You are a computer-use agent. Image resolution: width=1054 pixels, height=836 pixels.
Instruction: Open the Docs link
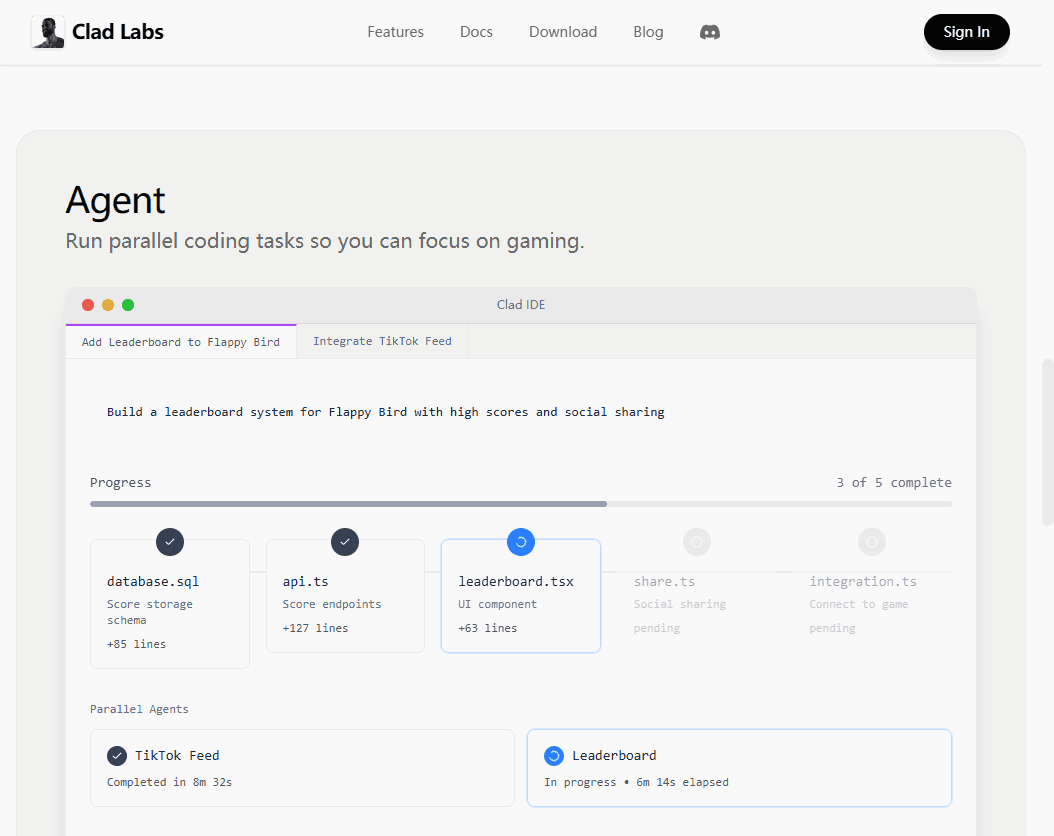coord(476,32)
